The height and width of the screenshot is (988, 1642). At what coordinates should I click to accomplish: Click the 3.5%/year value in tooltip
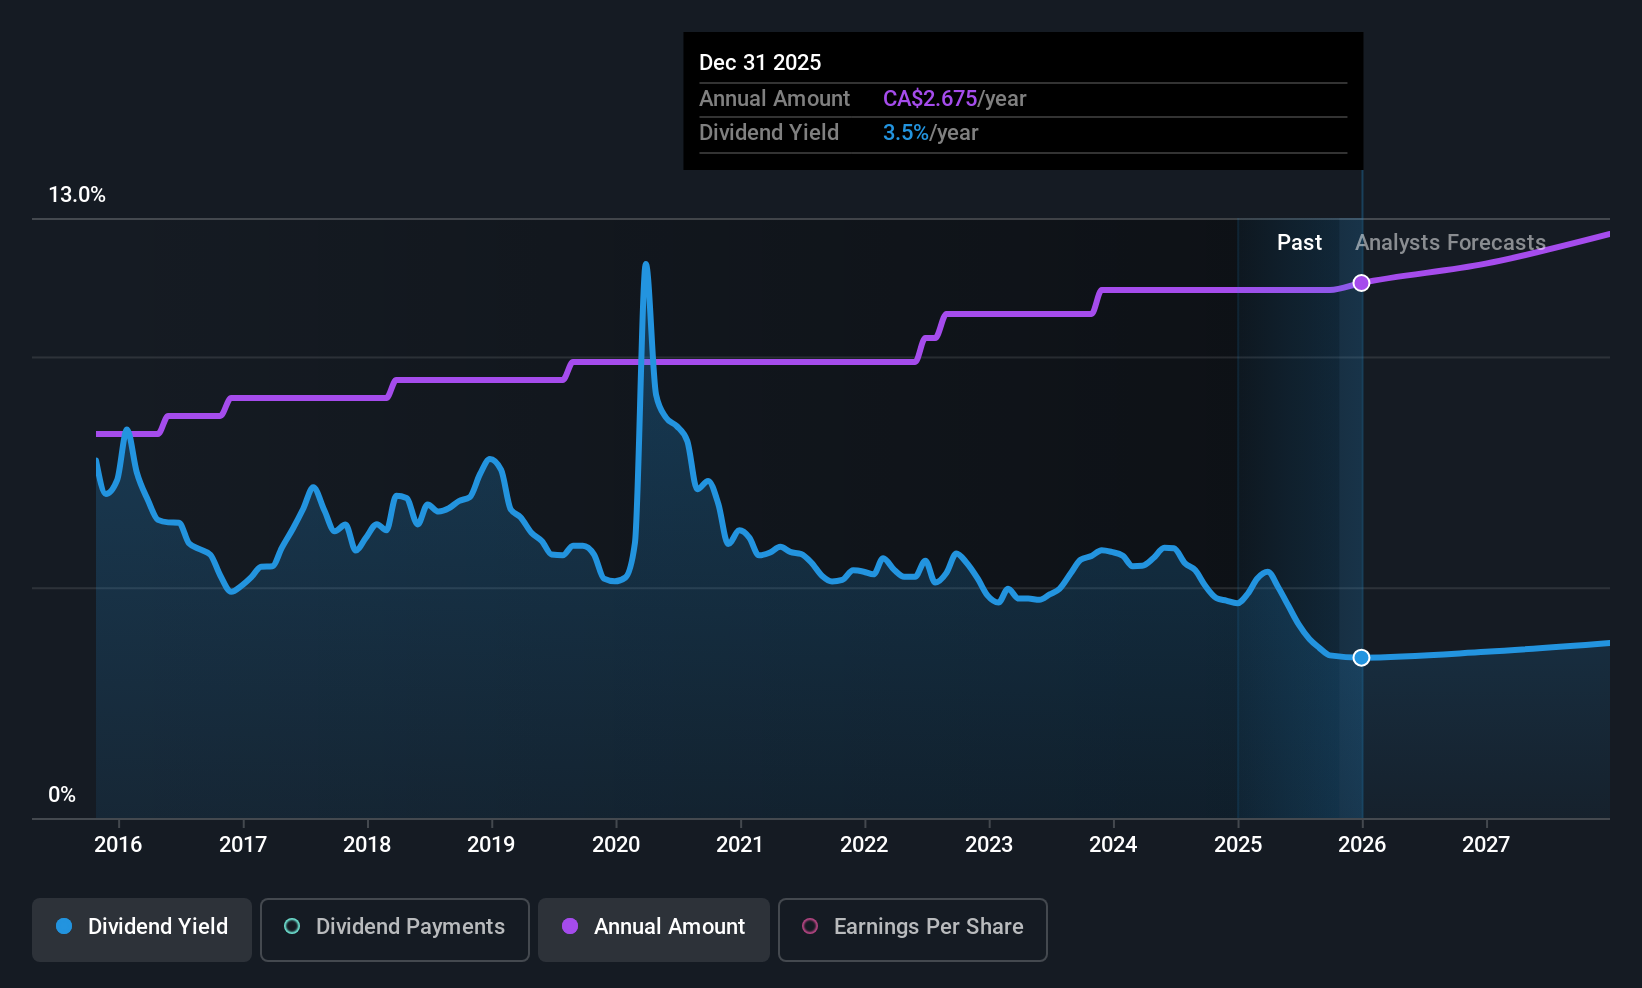coord(905,132)
